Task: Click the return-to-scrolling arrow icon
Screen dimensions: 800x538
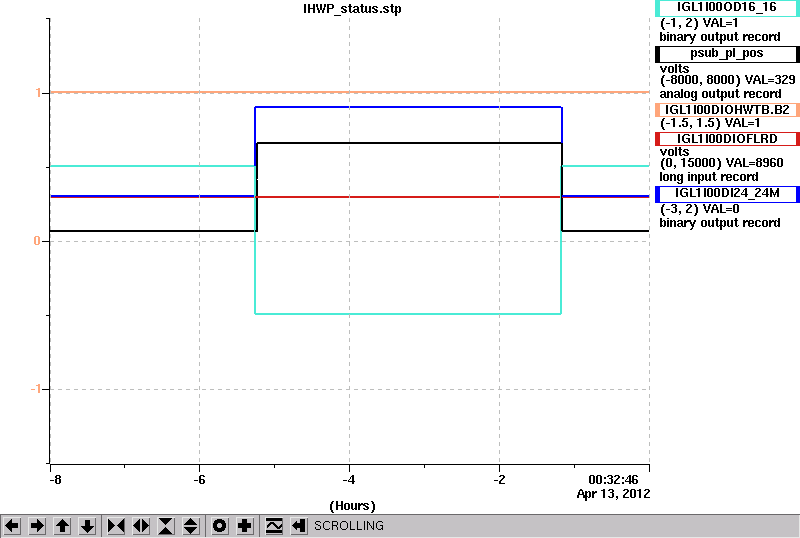Action: tap(299, 526)
